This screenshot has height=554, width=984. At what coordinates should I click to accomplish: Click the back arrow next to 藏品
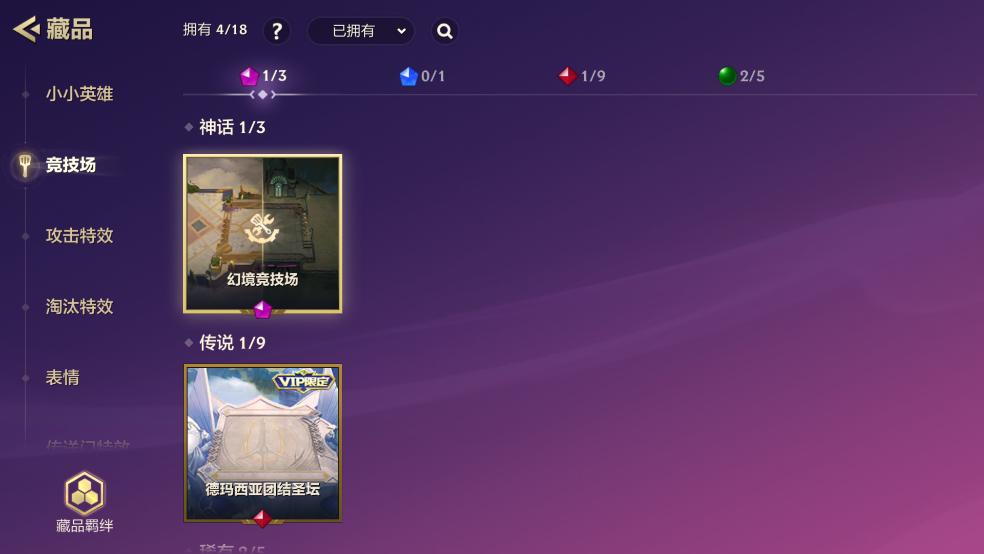[26, 29]
